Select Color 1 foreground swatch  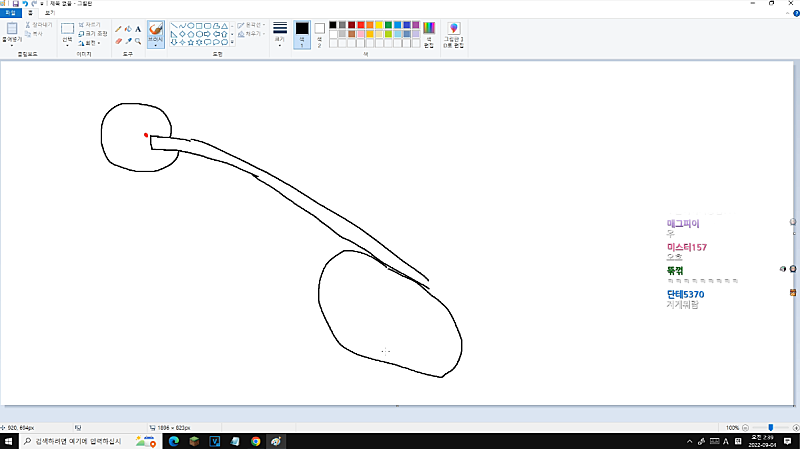pyautogui.click(x=302, y=33)
